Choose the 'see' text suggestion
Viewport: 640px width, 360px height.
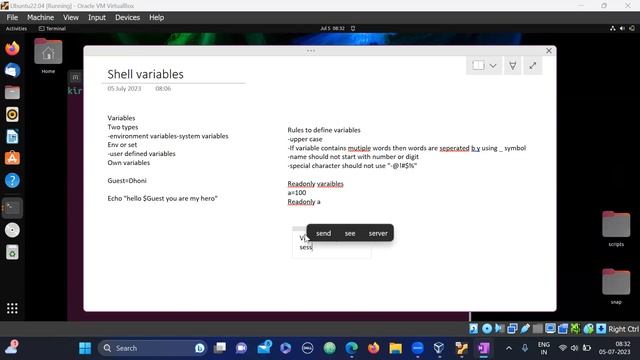(x=350, y=233)
